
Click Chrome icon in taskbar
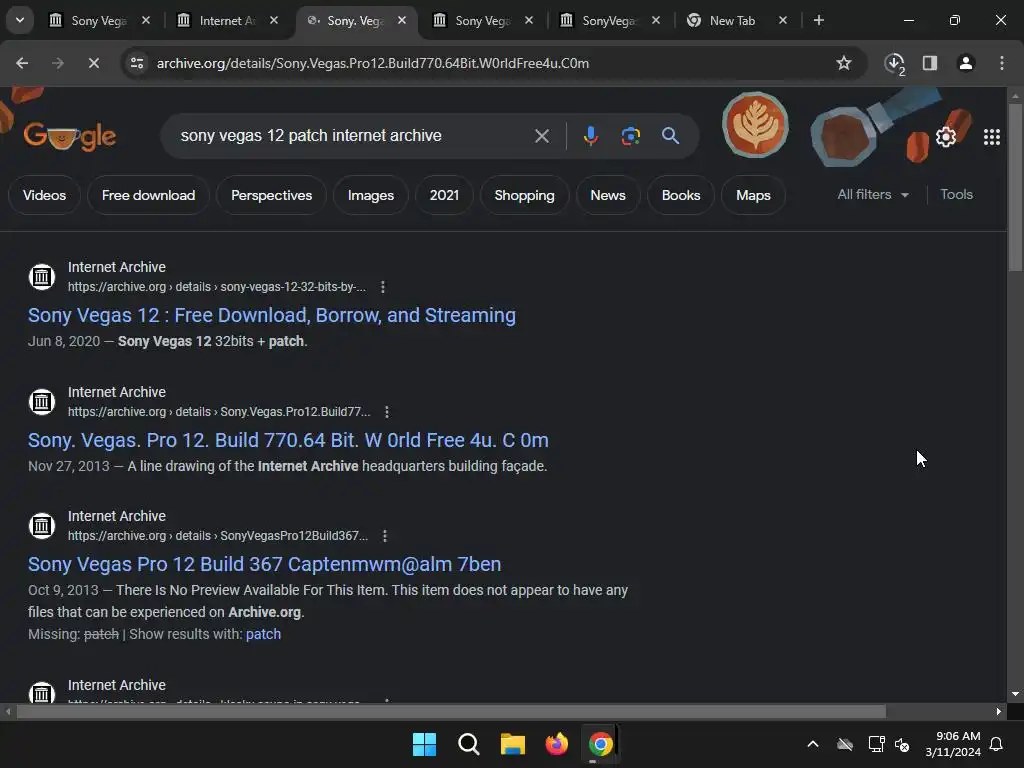pos(600,744)
